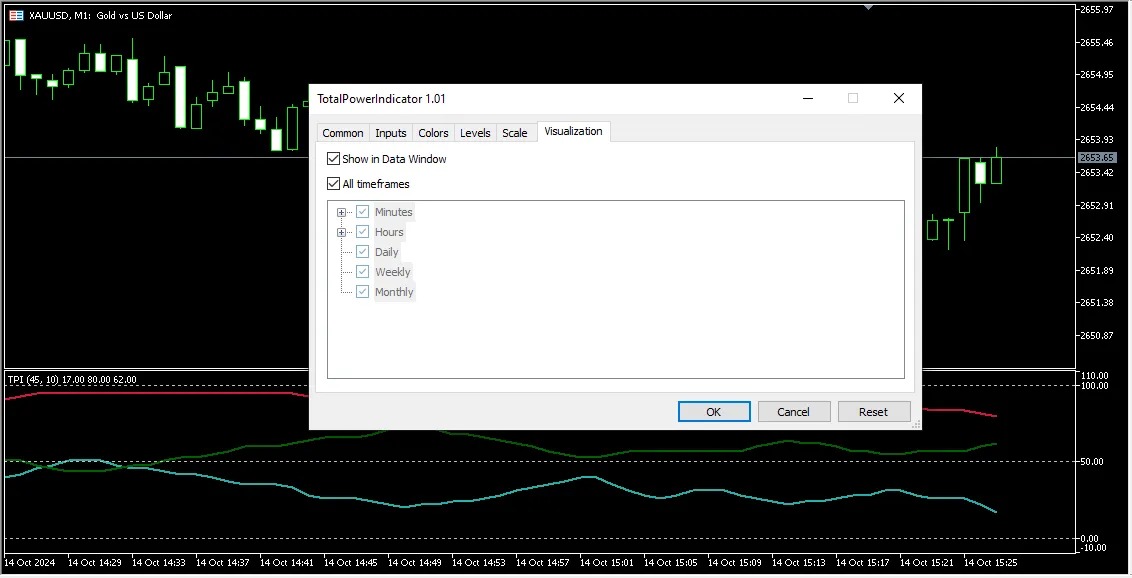Click the current price label 2653.65
The height and width of the screenshot is (578, 1132).
pyautogui.click(x=1097, y=158)
